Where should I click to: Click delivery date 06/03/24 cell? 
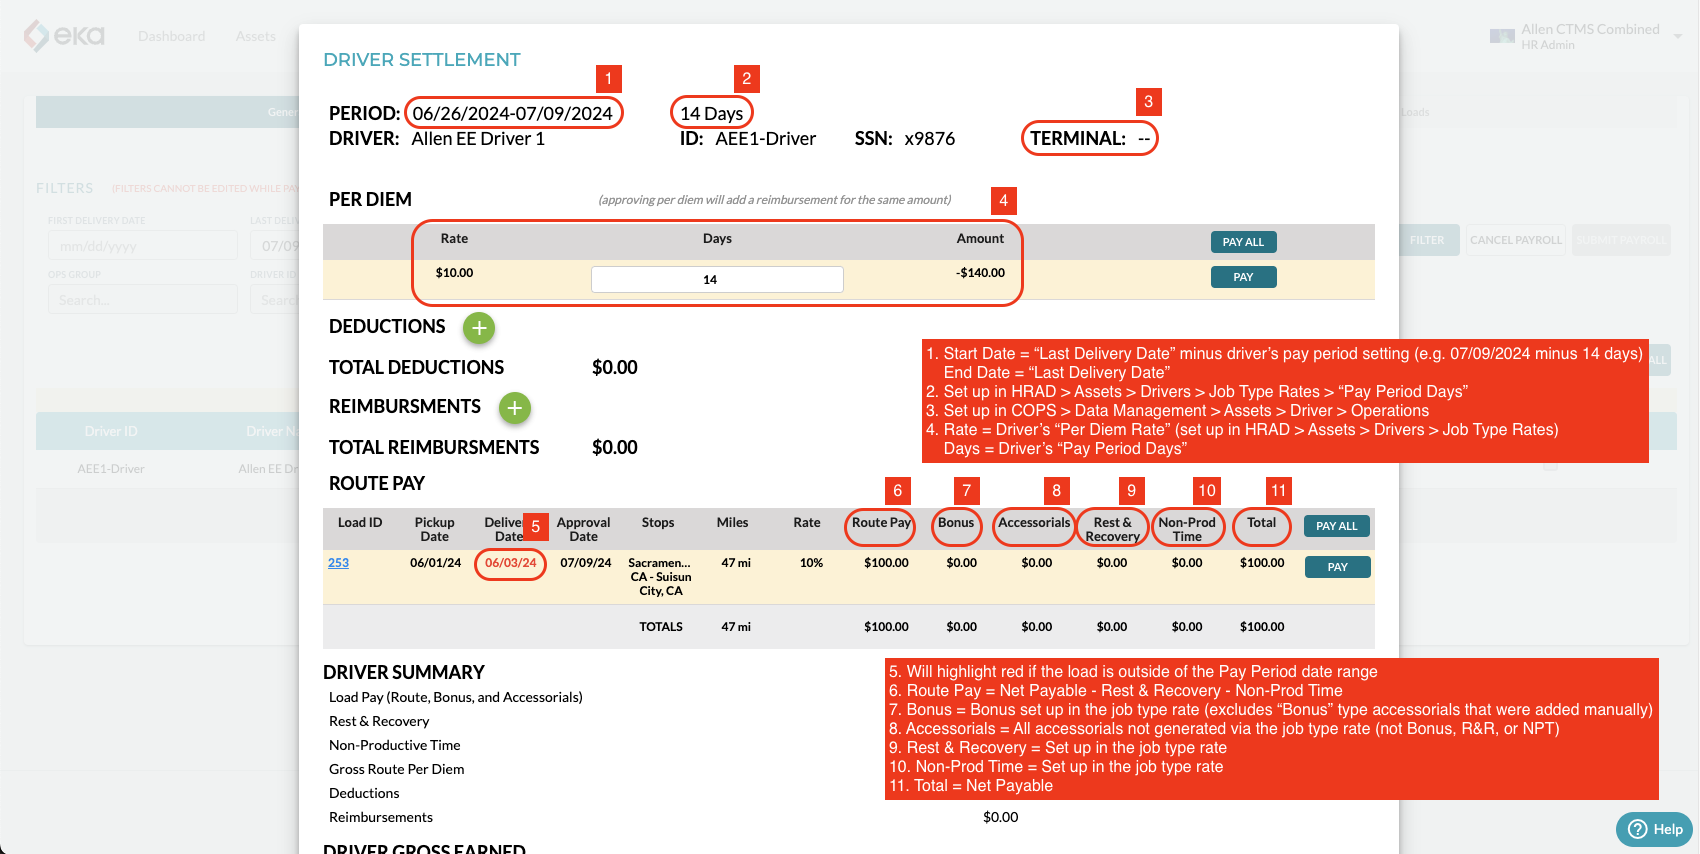(510, 563)
